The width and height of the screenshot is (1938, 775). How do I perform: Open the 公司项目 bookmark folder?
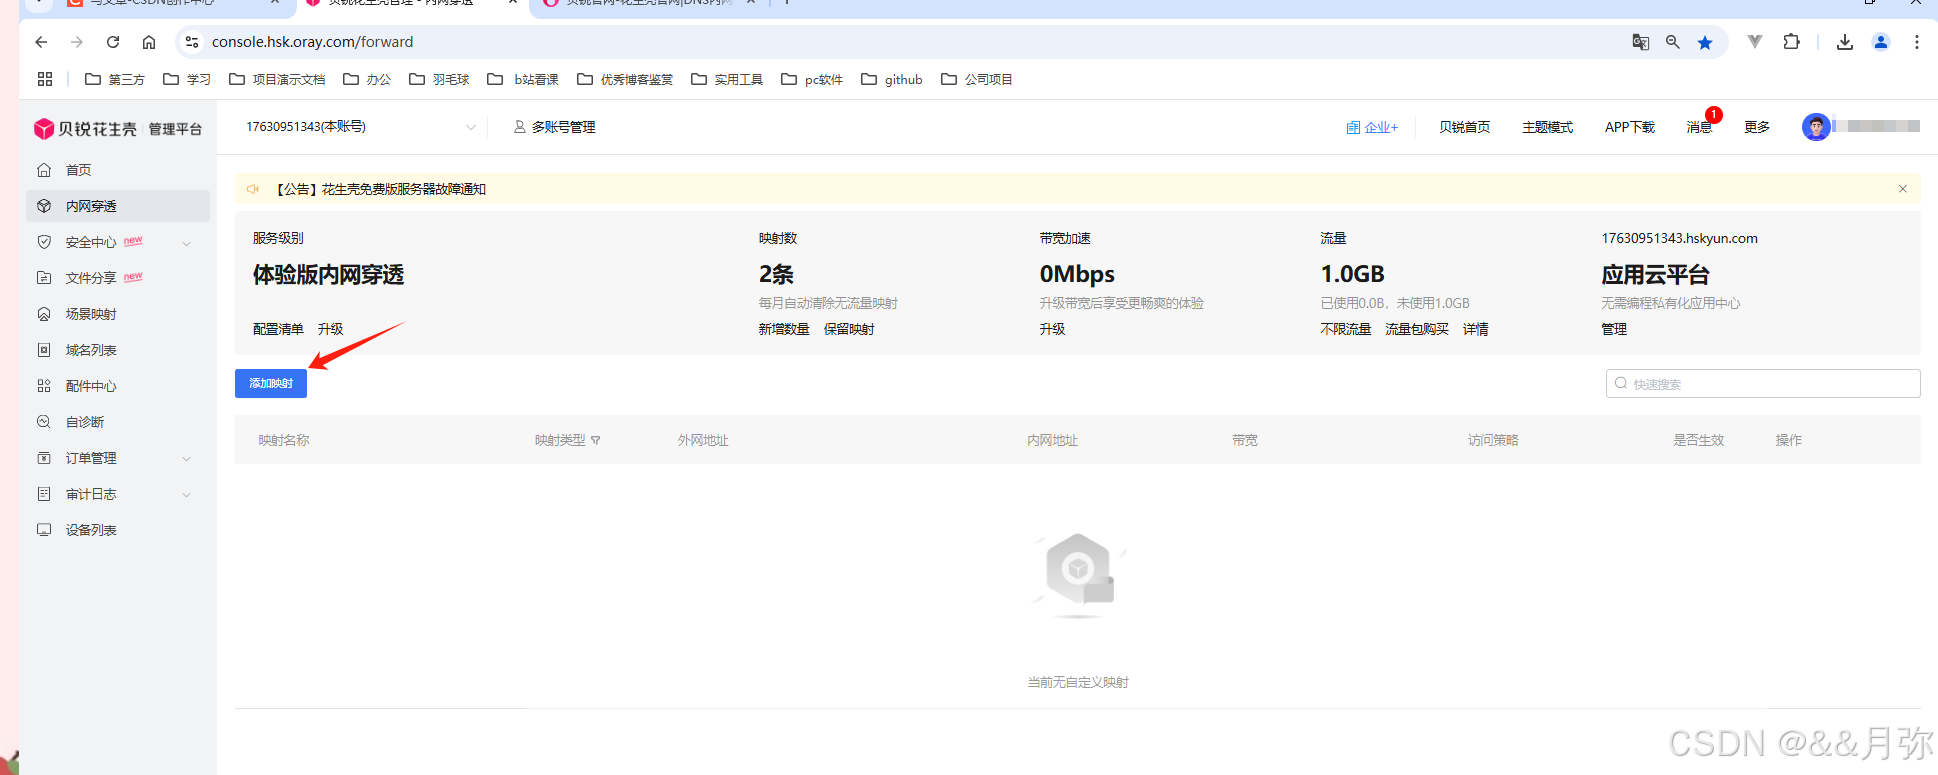[977, 79]
